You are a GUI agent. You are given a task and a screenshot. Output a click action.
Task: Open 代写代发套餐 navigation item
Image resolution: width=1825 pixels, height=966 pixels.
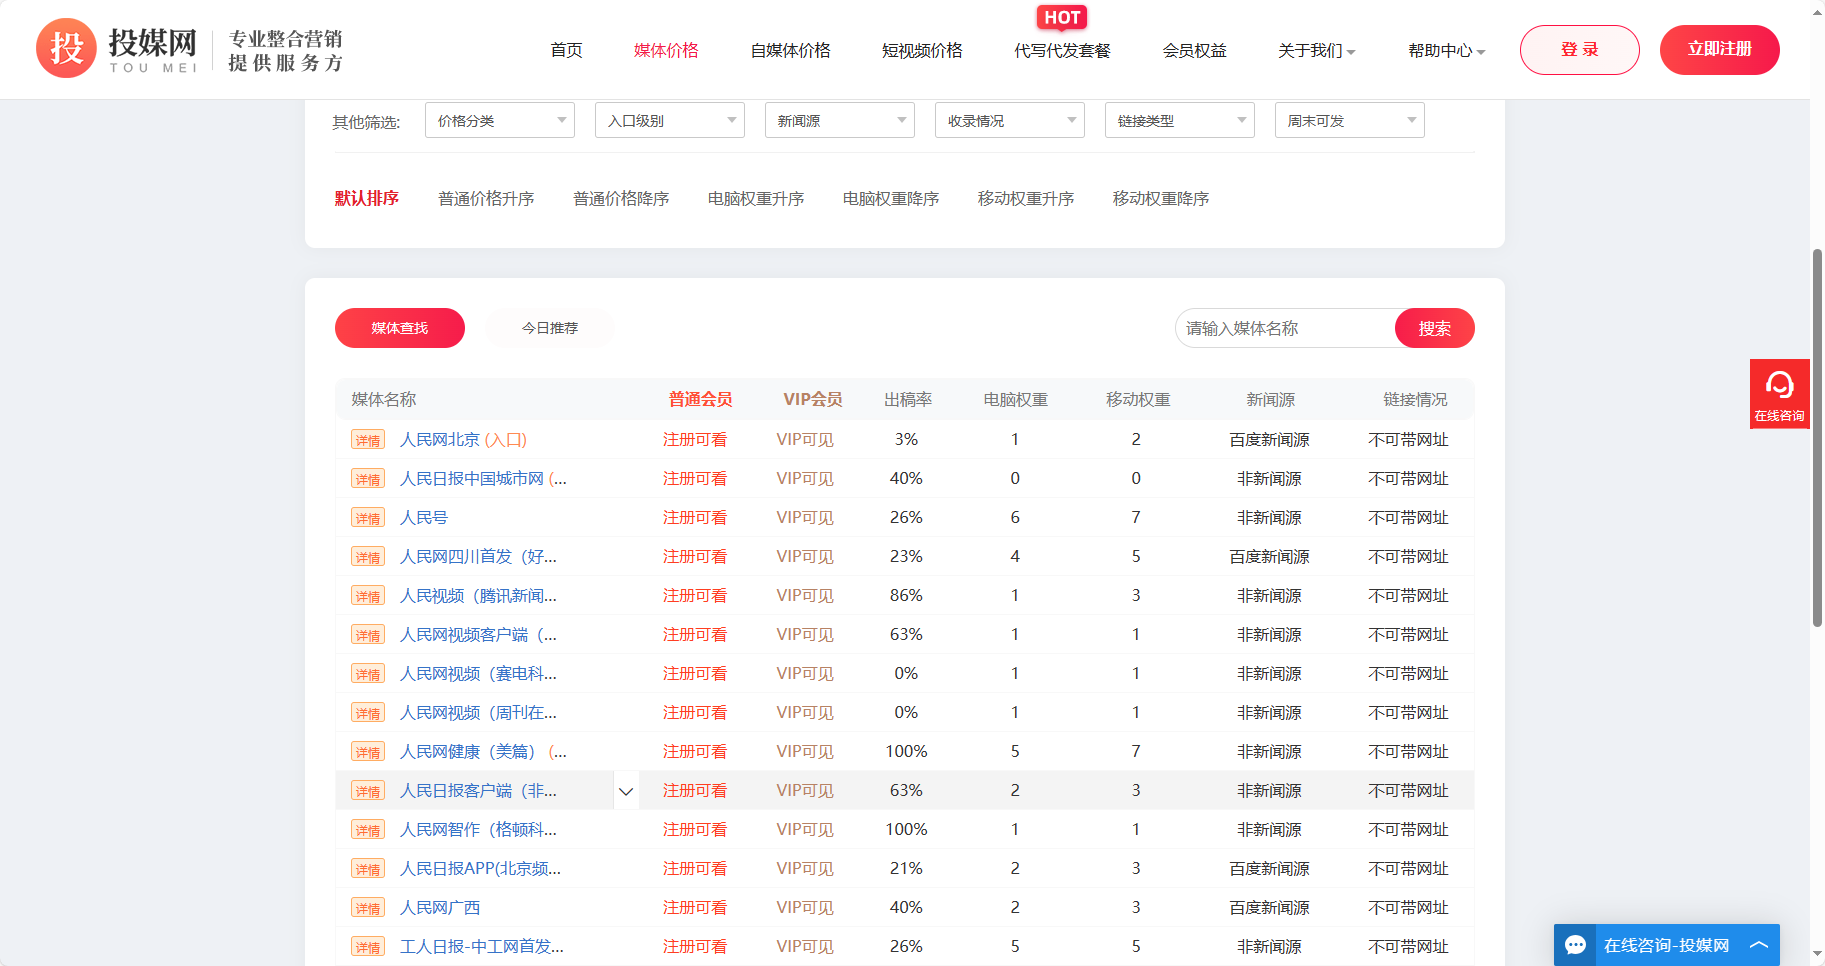pyautogui.click(x=1062, y=50)
